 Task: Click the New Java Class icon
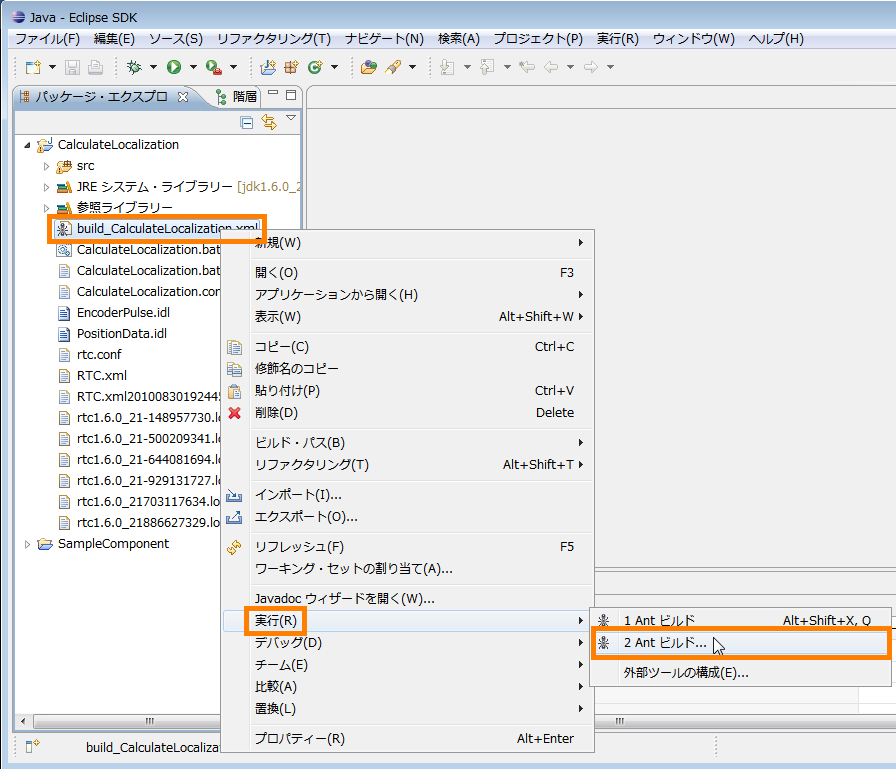(315, 67)
